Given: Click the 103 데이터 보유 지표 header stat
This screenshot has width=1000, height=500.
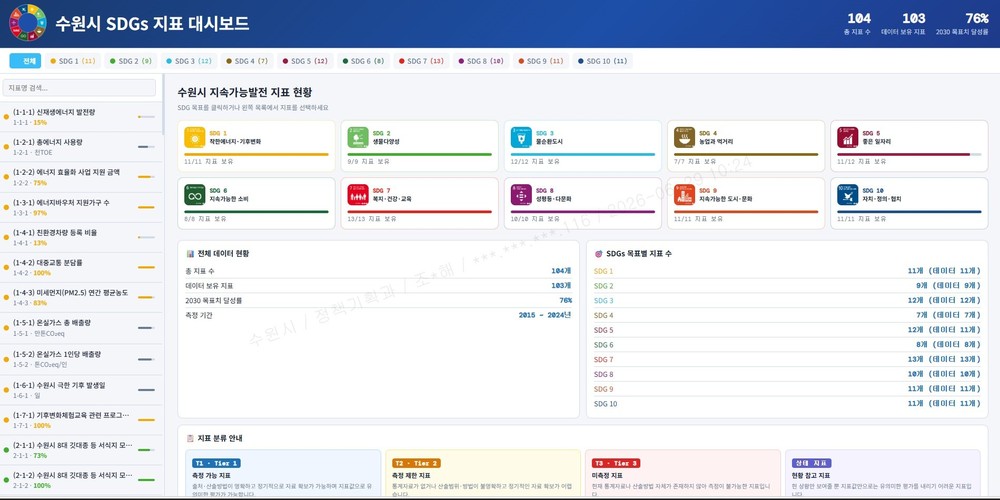Looking at the screenshot, I should click(903, 24).
